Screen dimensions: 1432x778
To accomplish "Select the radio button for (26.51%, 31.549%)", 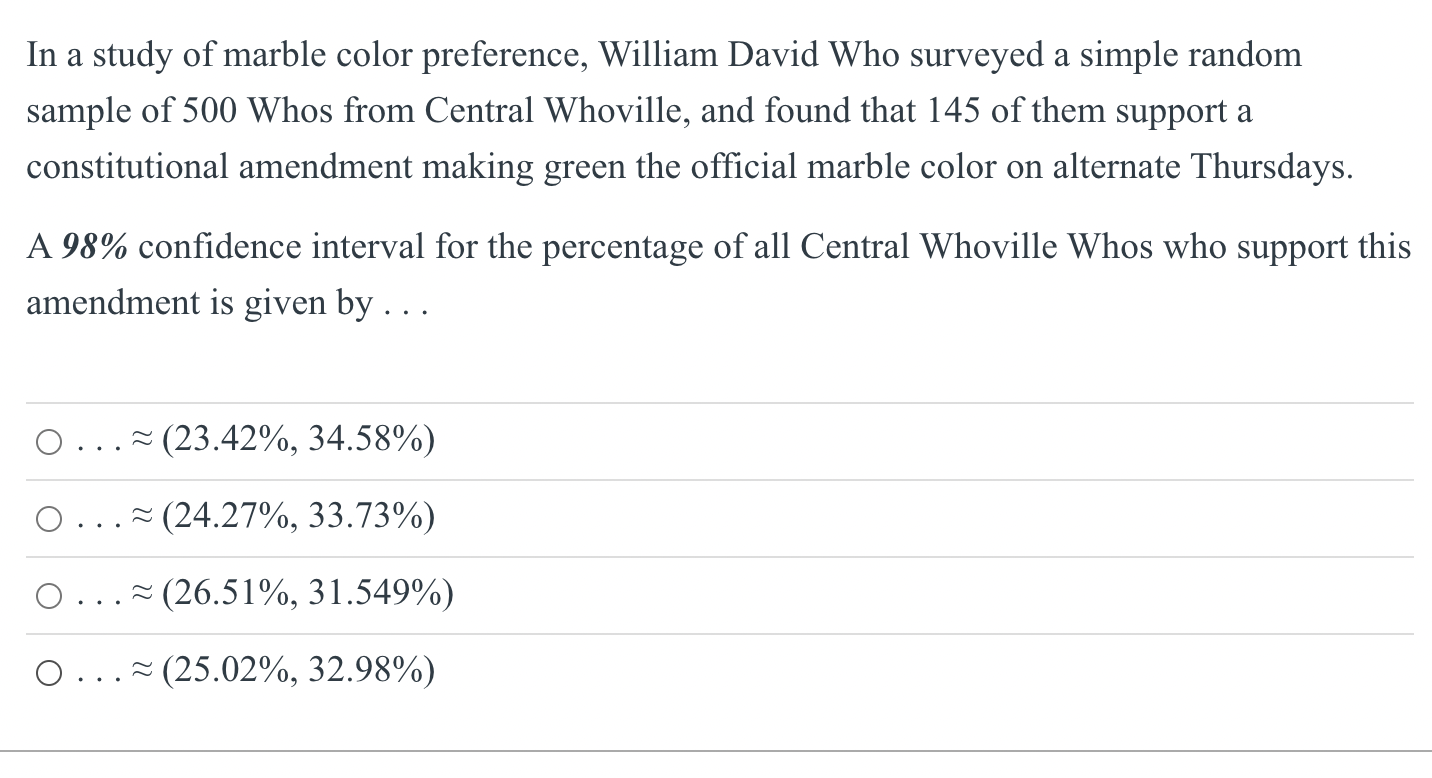I will click(x=47, y=595).
